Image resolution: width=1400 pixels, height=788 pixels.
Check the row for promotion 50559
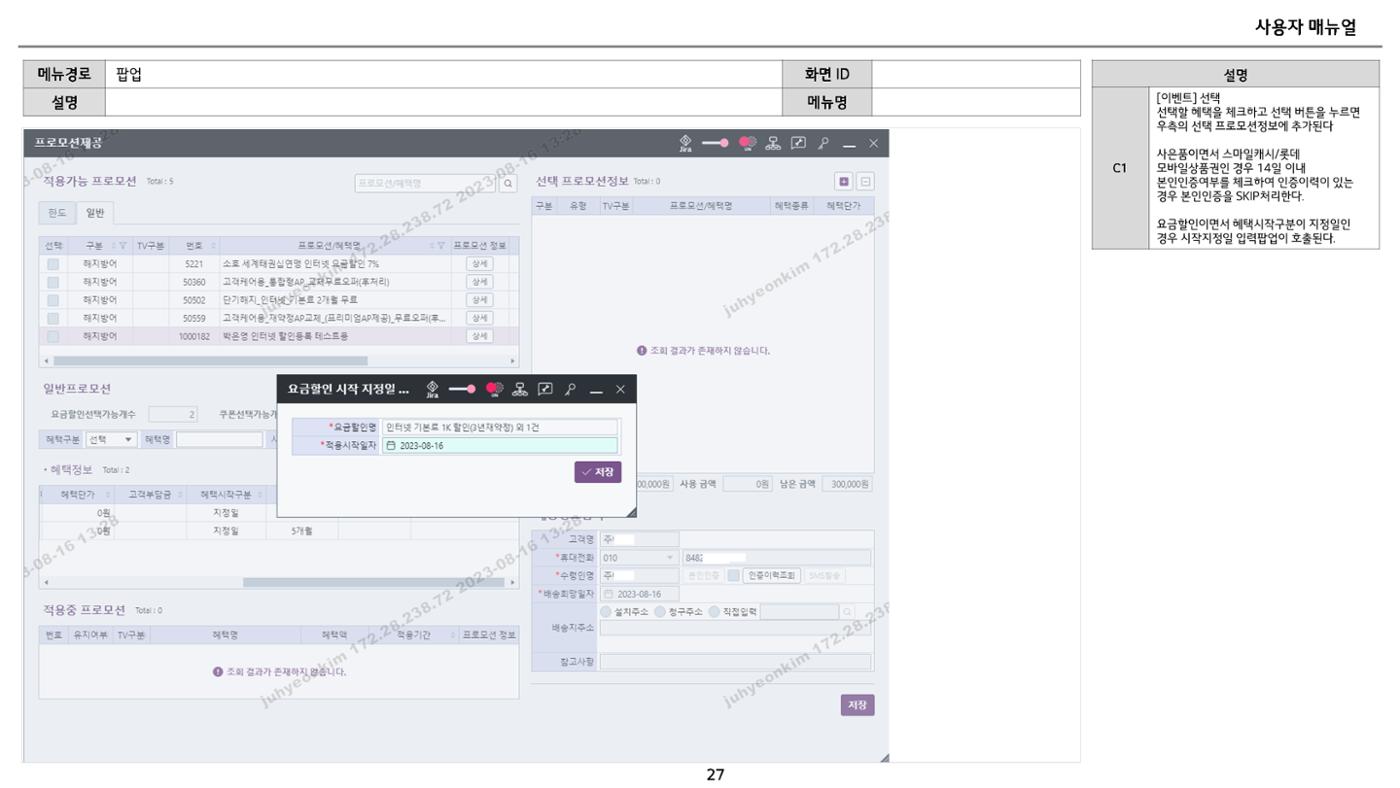coord(52,318)
